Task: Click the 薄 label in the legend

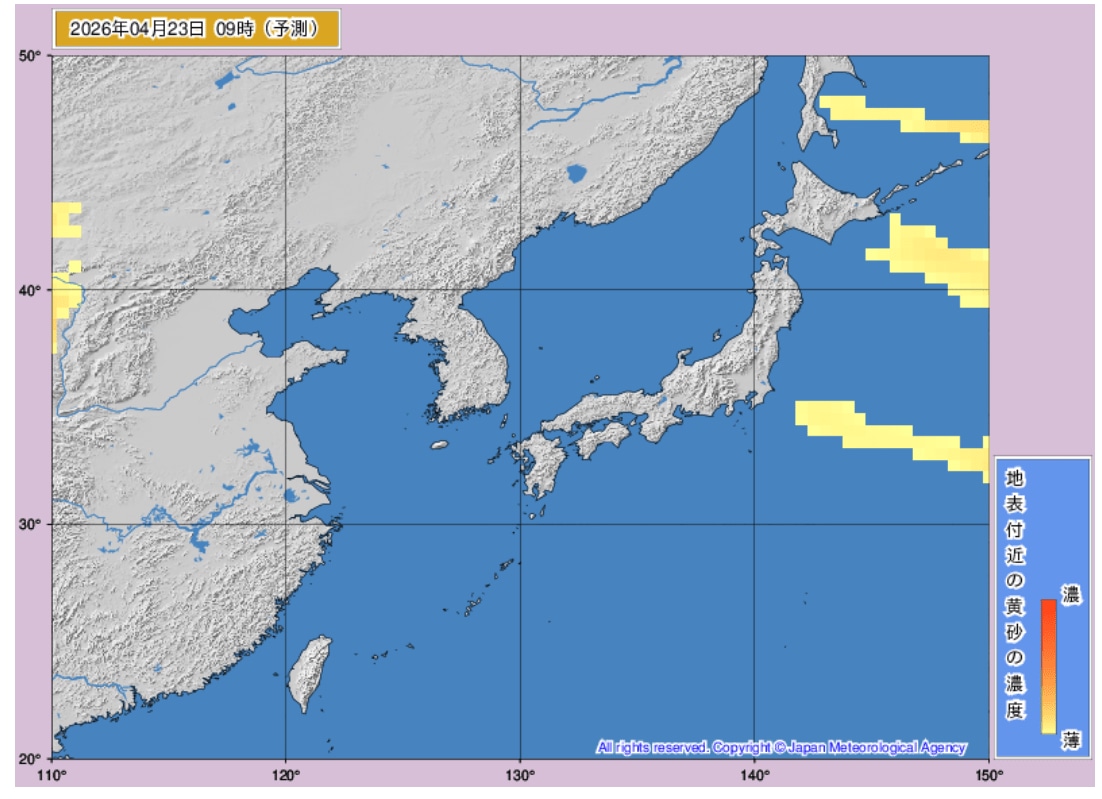Action: click(x=1071, y=740)
